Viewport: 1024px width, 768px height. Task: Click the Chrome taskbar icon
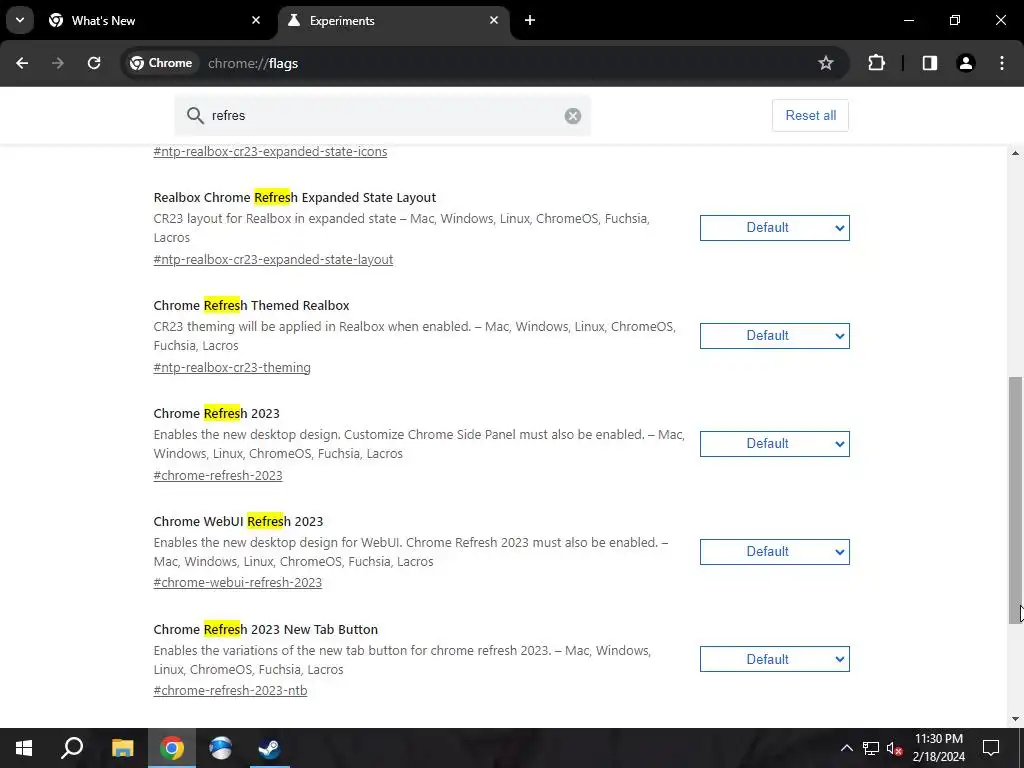click(172, 748)
